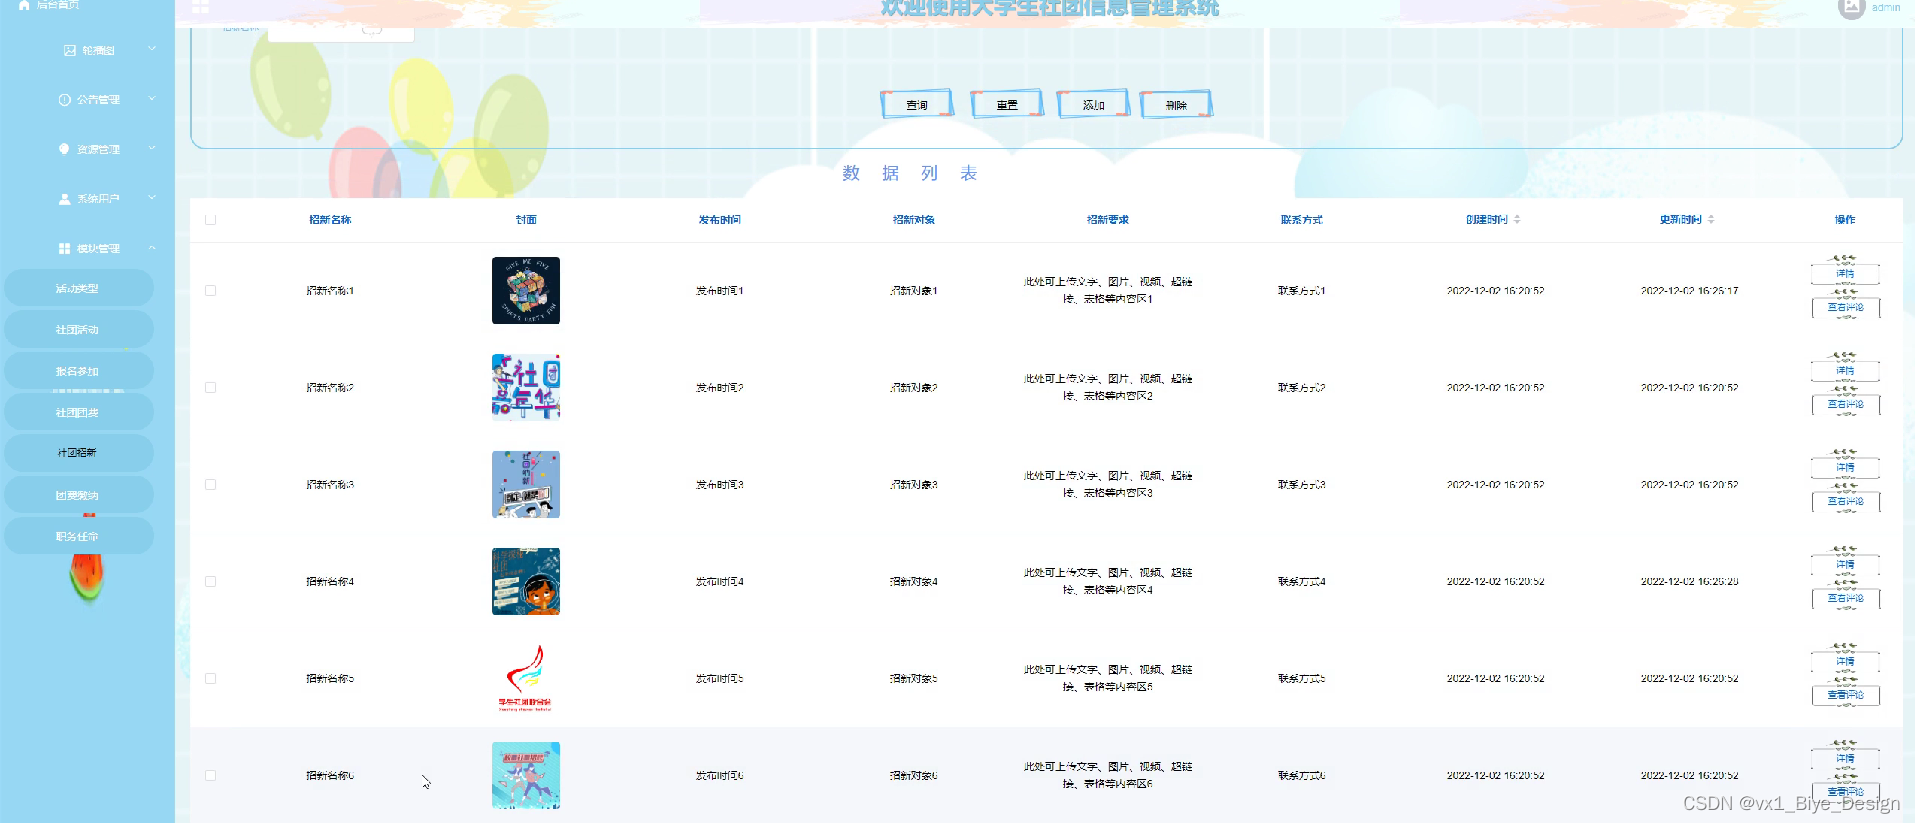Click the 发布时间6 cell

pos(720,776)
